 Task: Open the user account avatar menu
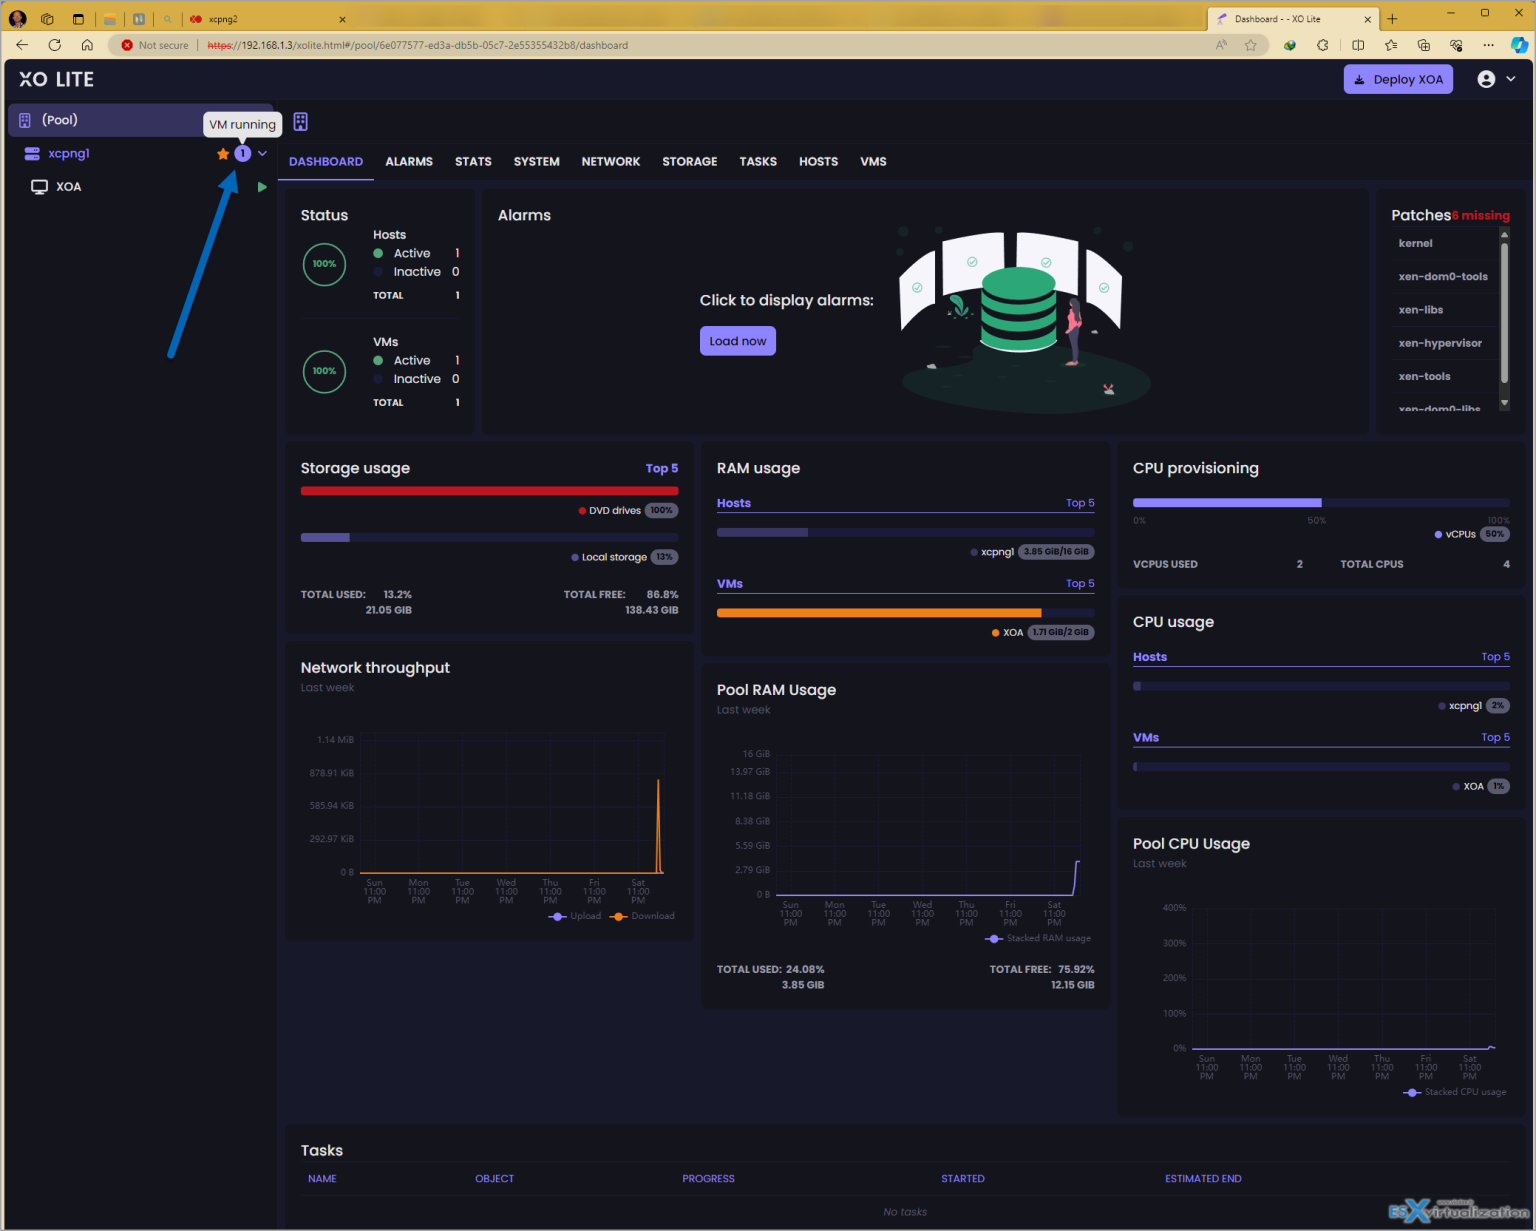(1486, 79)
